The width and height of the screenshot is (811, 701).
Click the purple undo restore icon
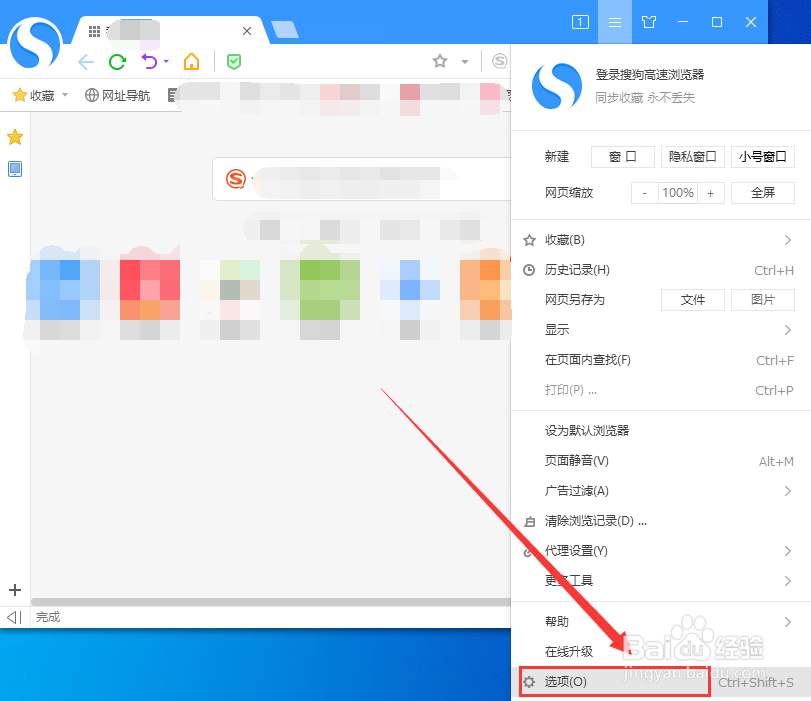pyautogui.click(x=149, y=62)
